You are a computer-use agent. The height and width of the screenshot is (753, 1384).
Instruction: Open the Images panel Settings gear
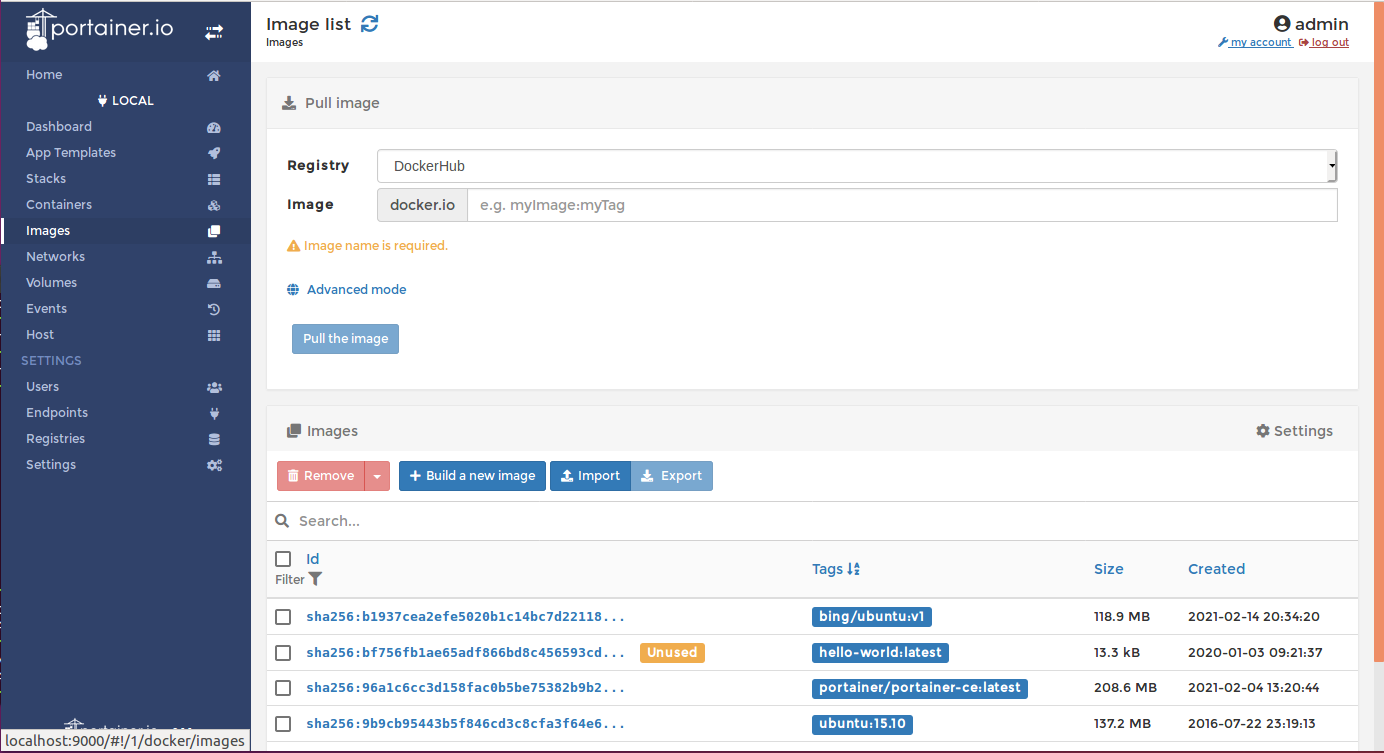click(x=1263, y=430)
